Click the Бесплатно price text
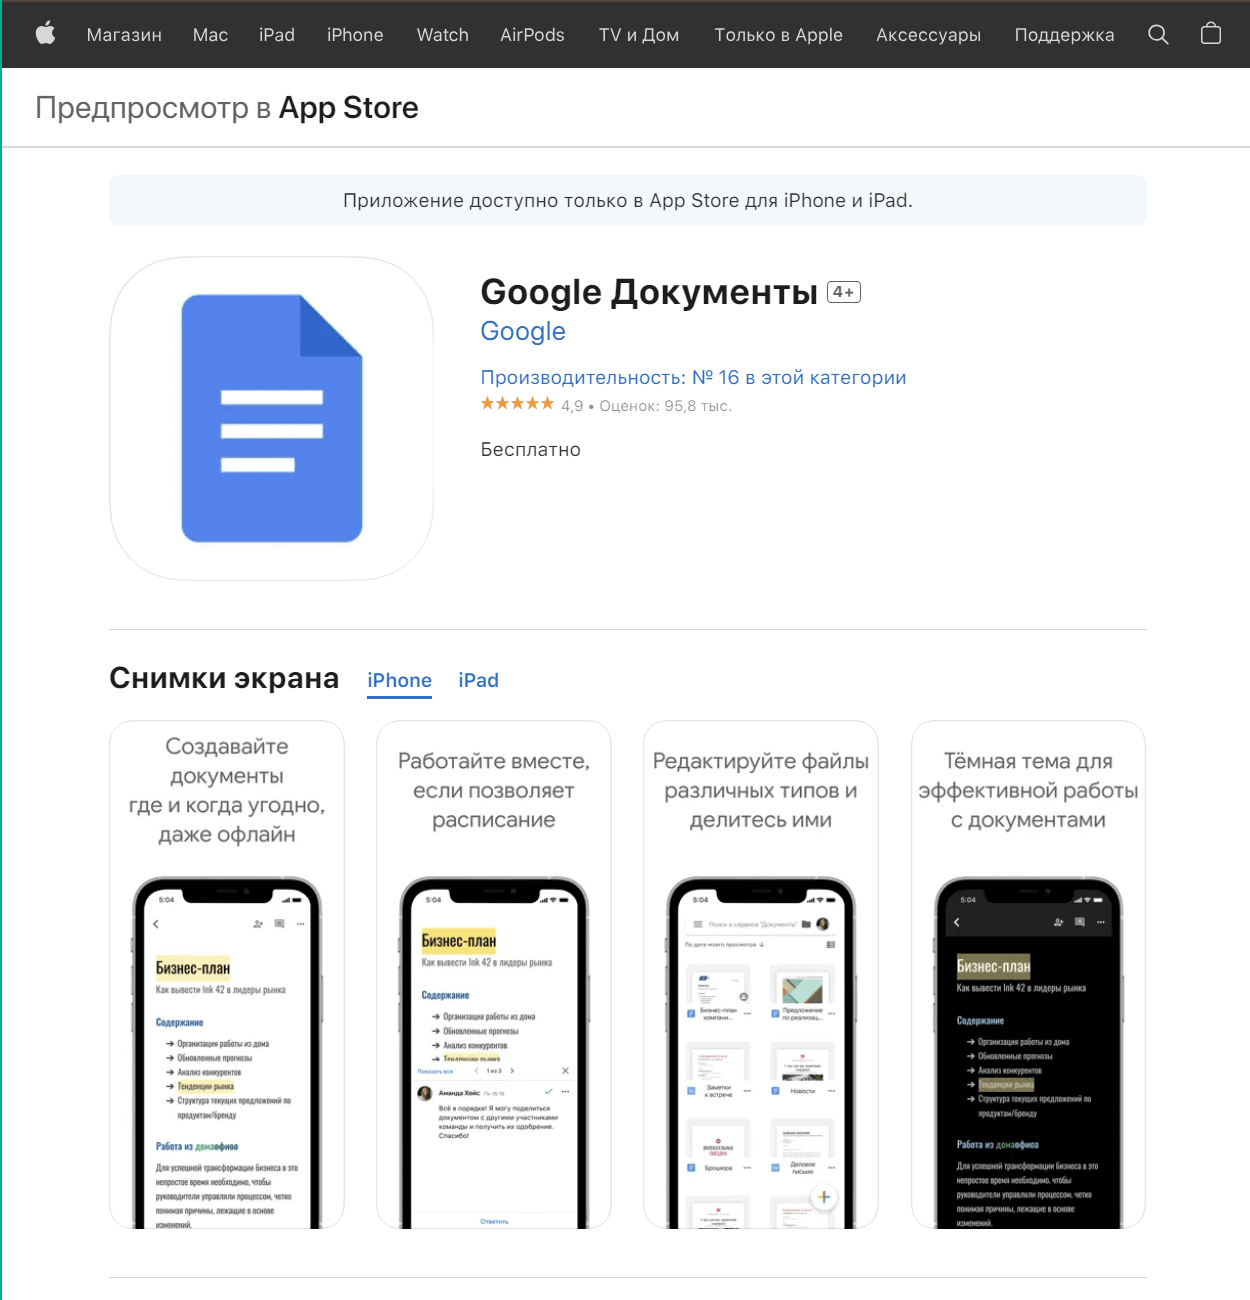Viewport: 1250px width, 1300px height. point(531,450)
